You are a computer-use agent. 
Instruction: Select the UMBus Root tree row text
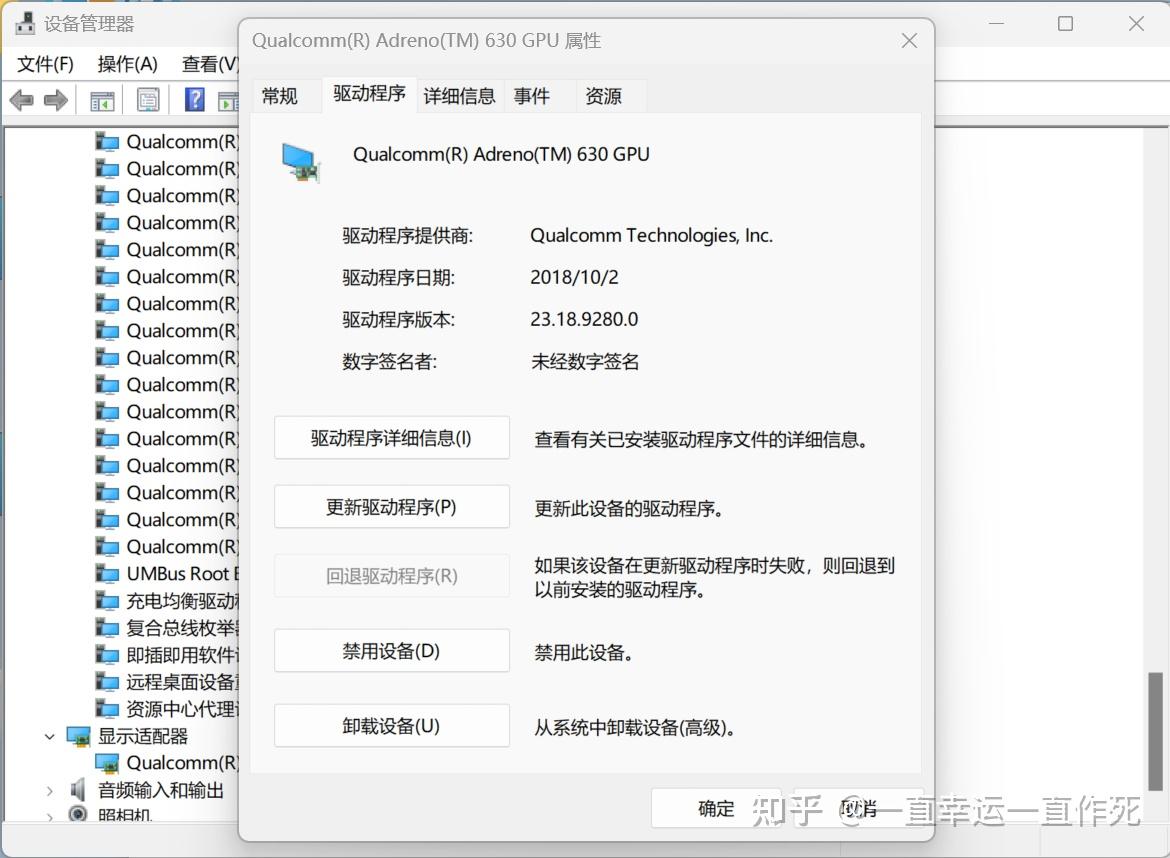pyautogui.click(x=183, y=574)
